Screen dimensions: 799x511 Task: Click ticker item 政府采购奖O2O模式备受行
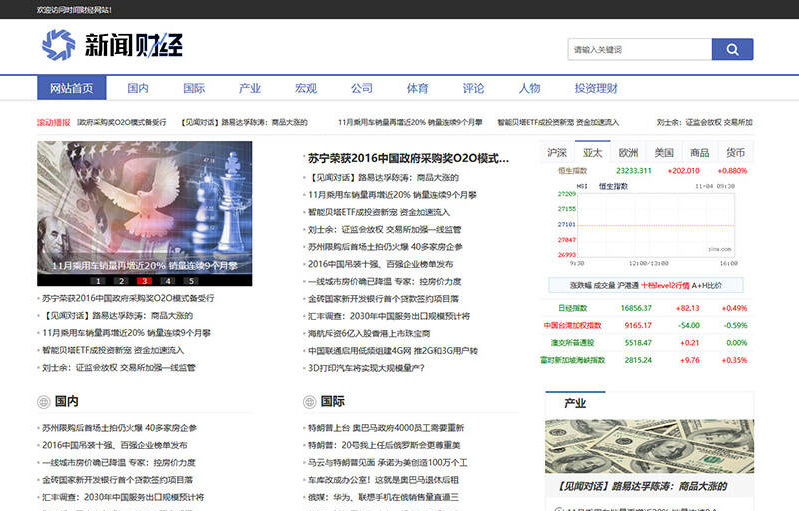pyautogui.click(x=122, y=122)
